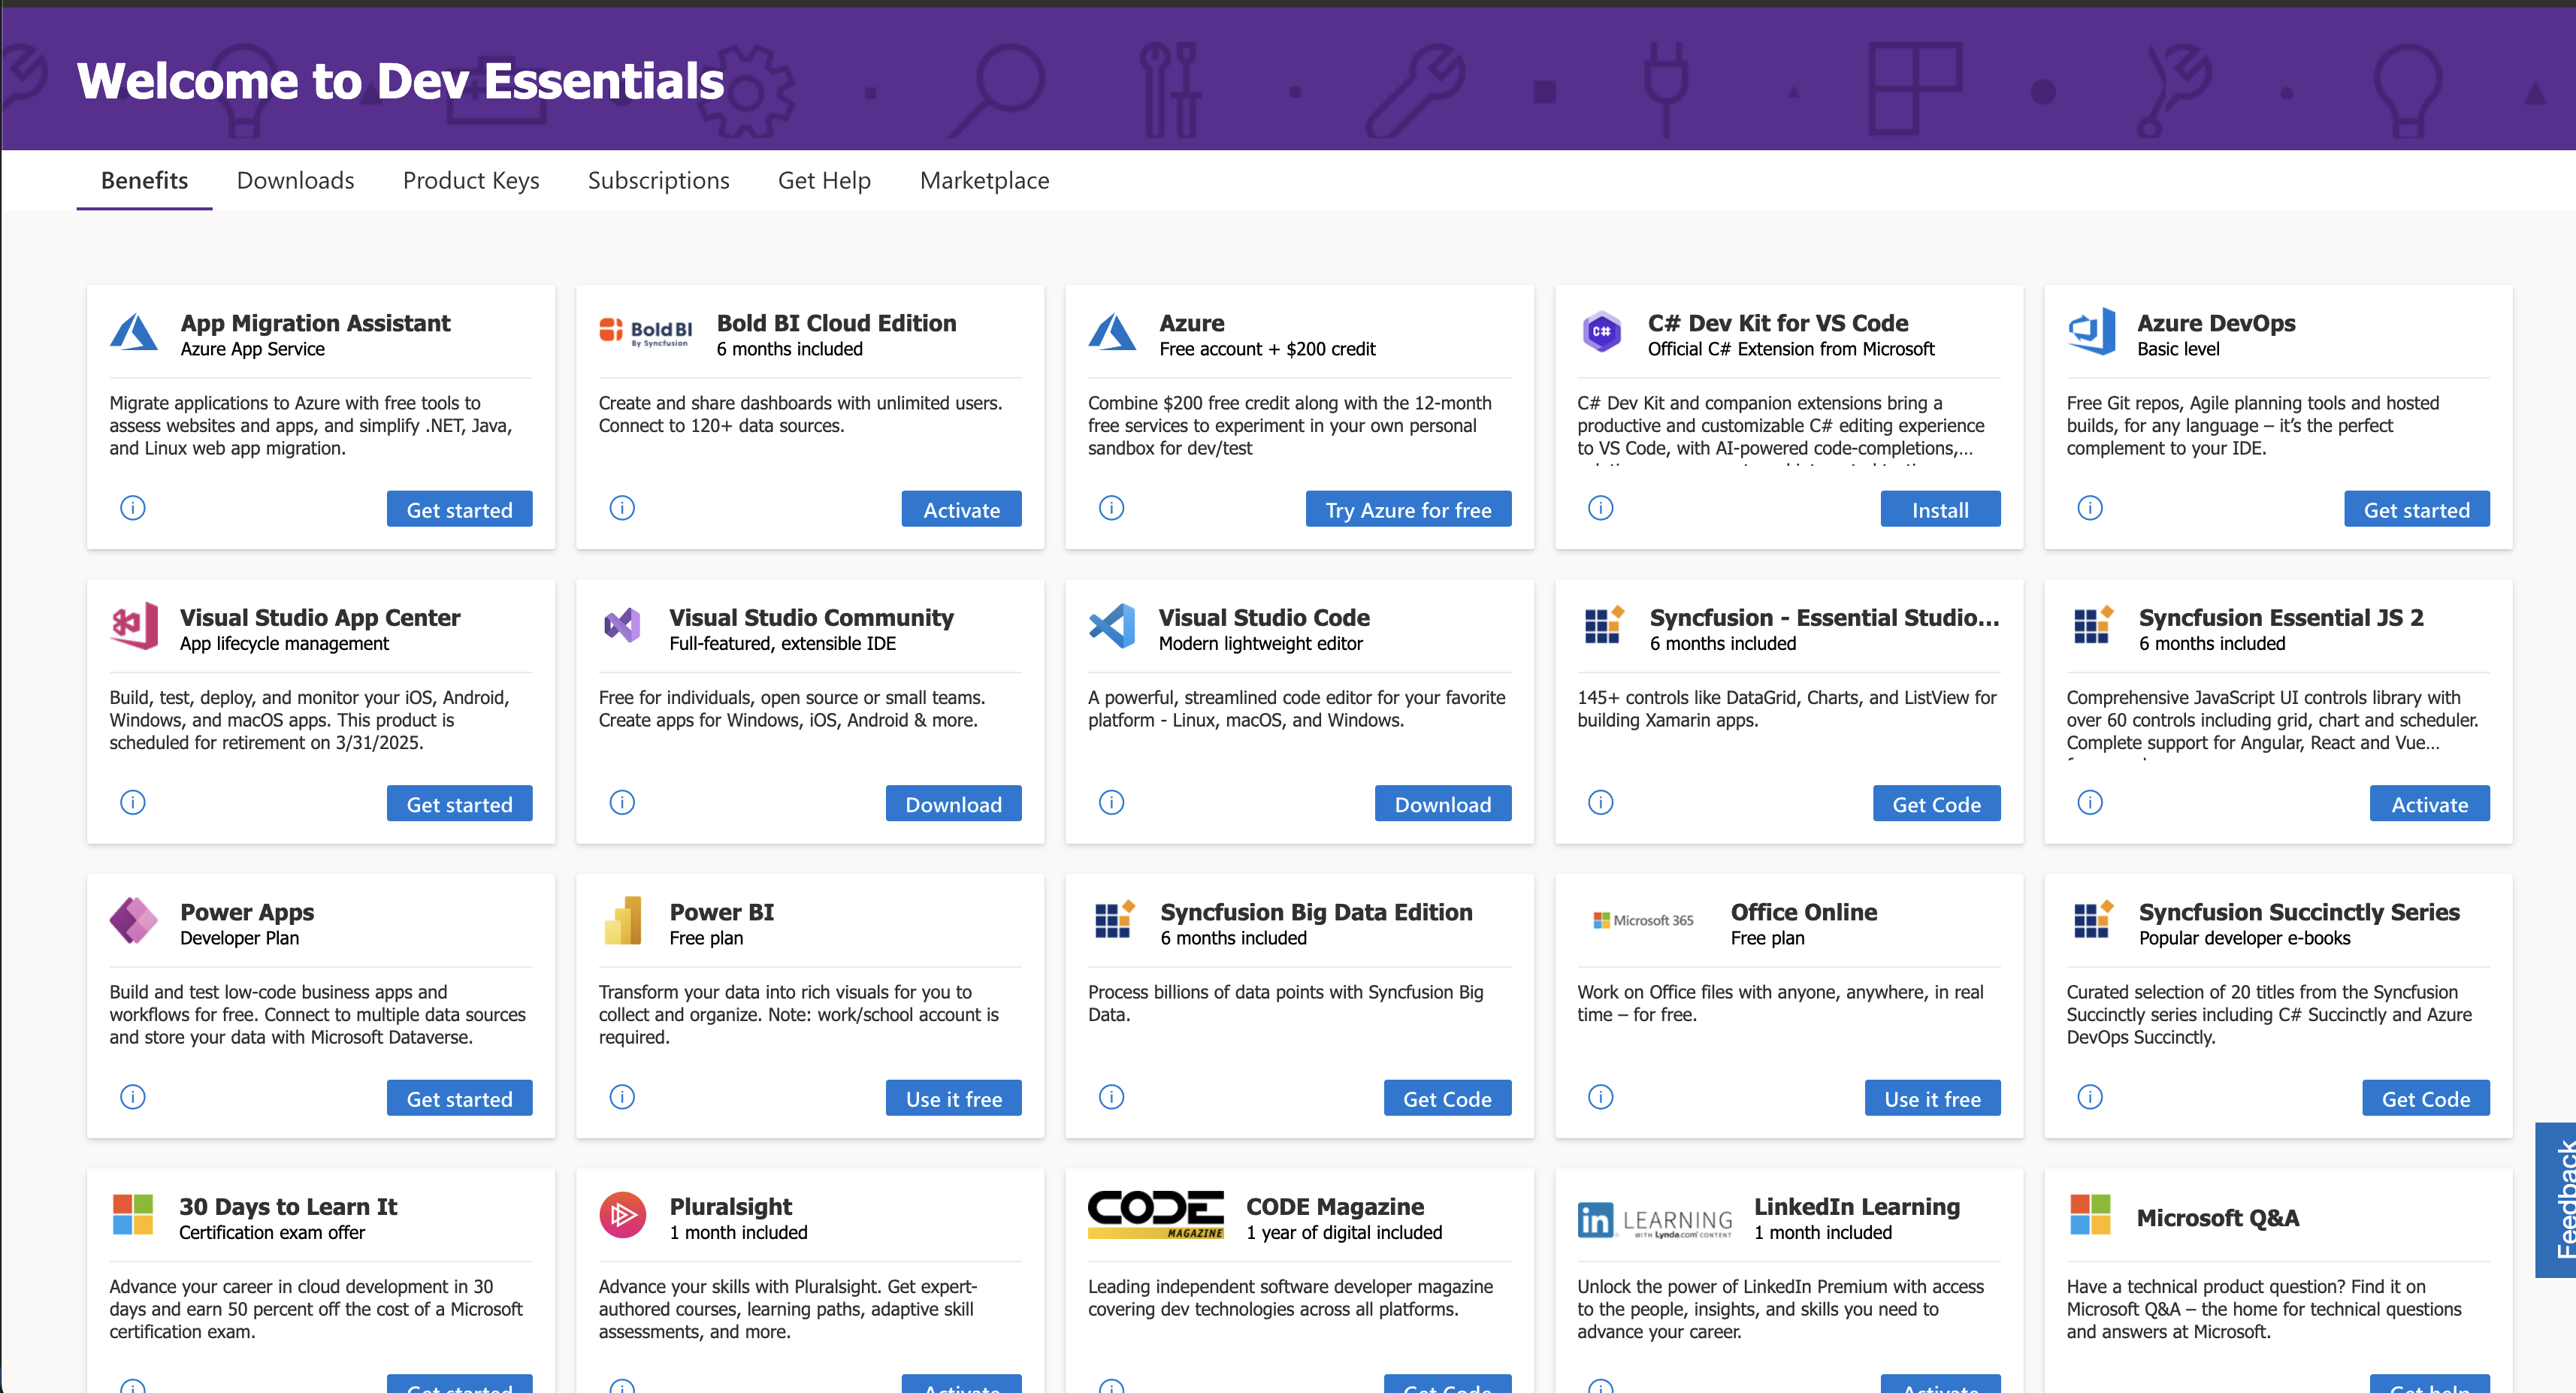2576x1393 pixels.
Task: Open info icon for Bold BI Cloud Edition
Action: (x=622, y=509)
